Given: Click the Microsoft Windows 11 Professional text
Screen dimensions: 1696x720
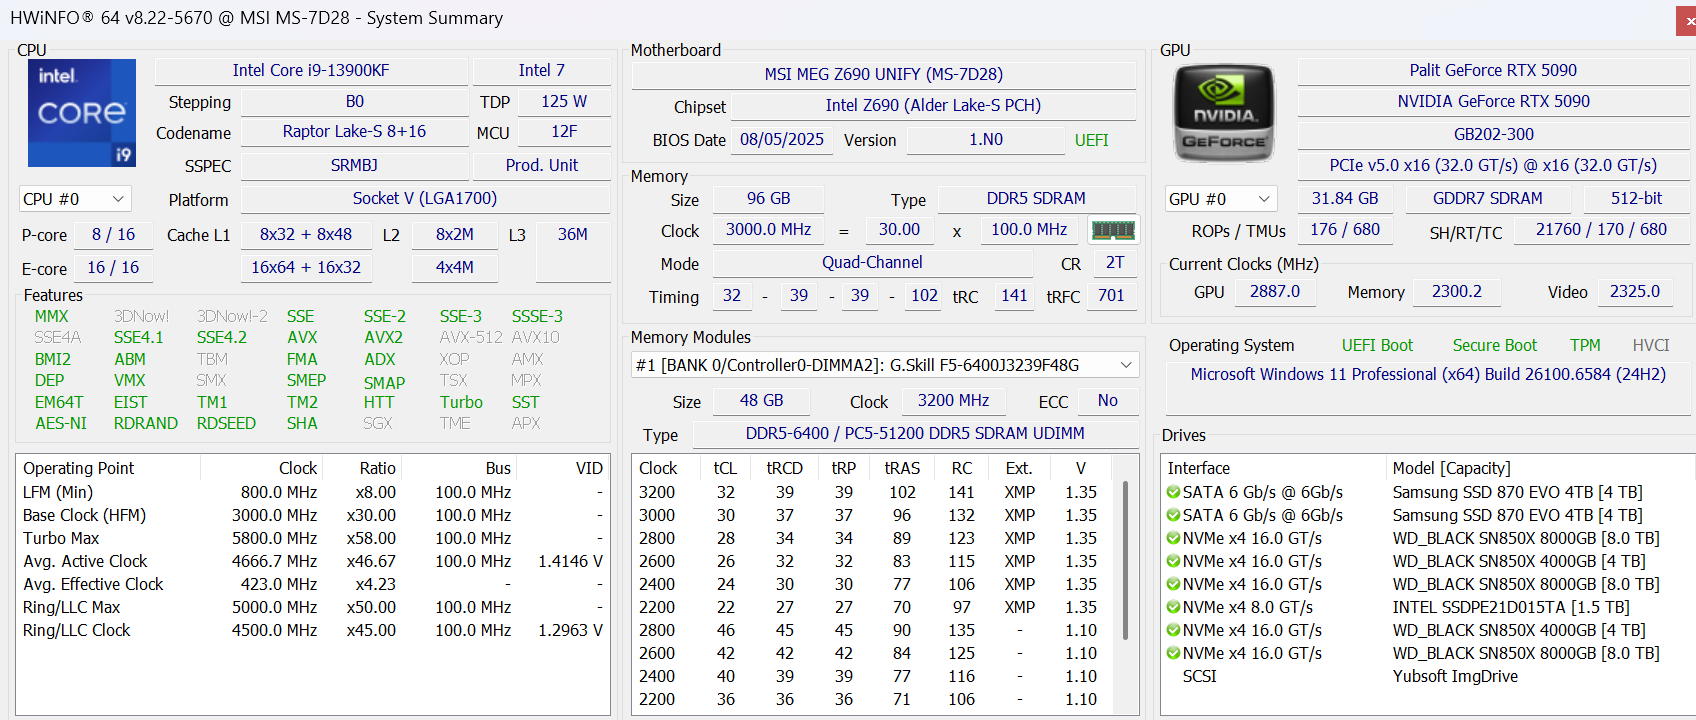Looking at the screenshot, I should tap(1427, 374).
